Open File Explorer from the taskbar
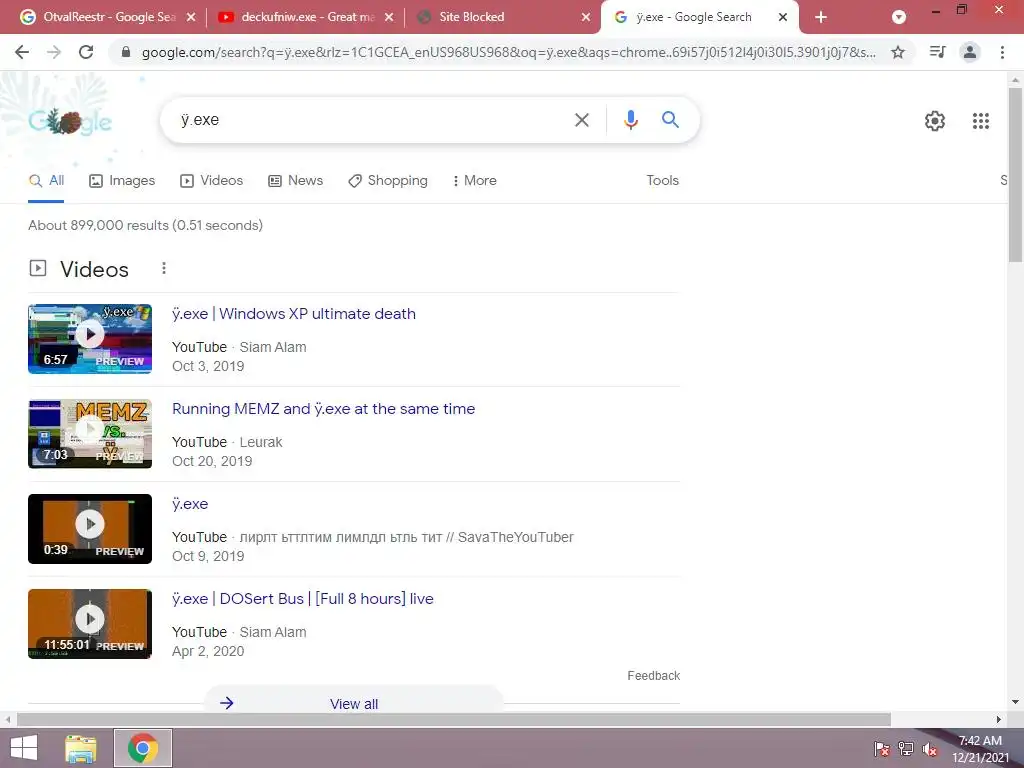Image resolution: width=1024 pixels, height=768 pixels. tap(81, 748)
